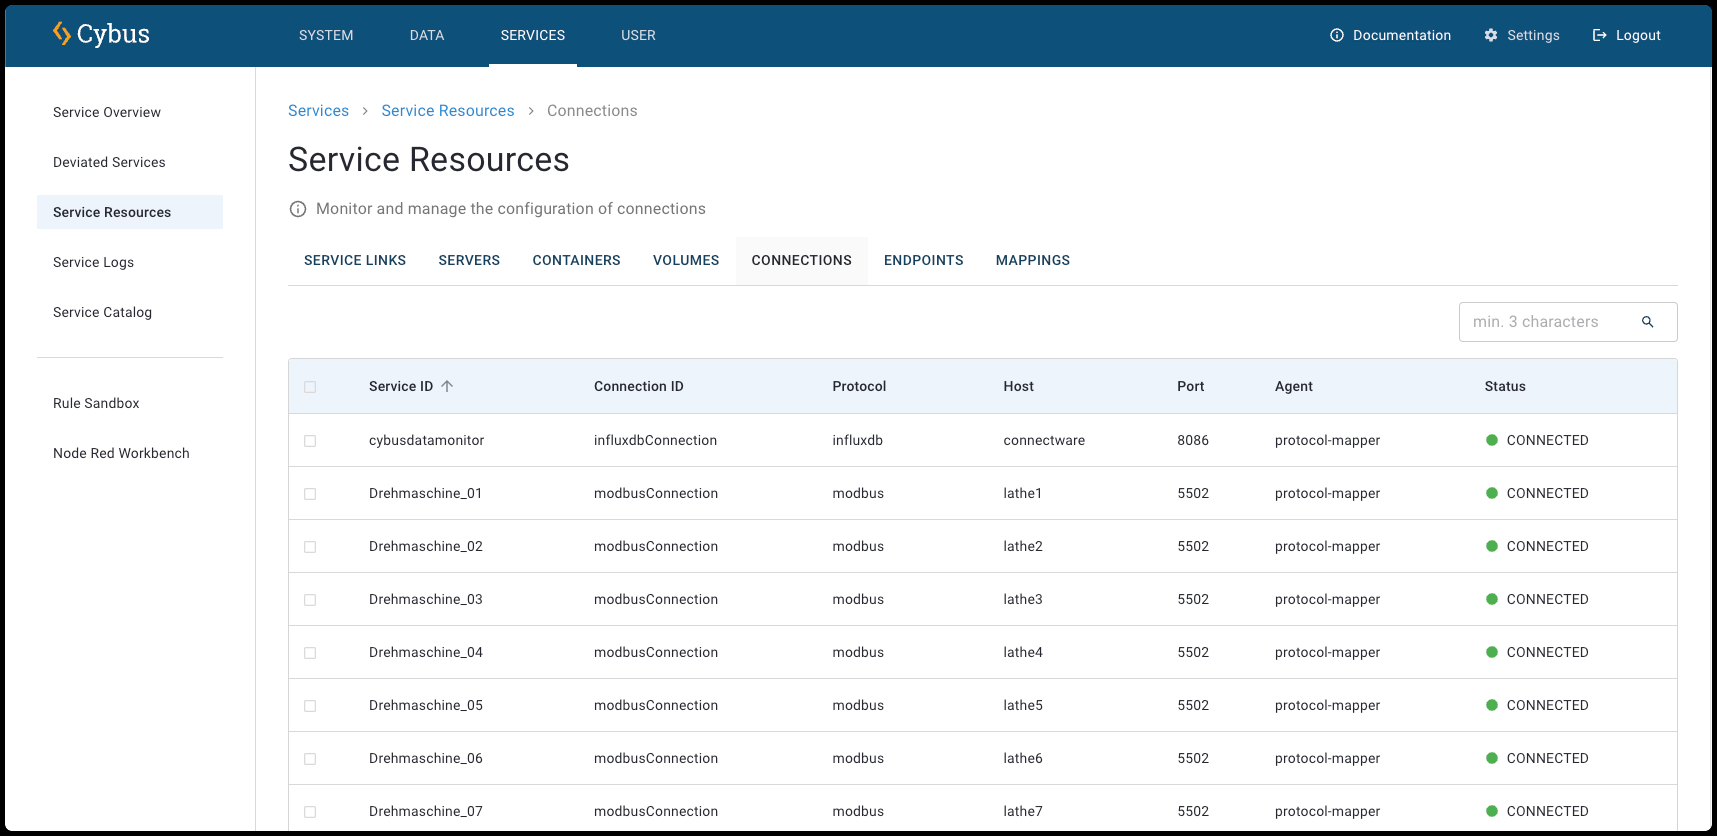Click the info icon beside the description
This screenshot has width=1717, height=836.
pyautogui.click(x=298, y=209)
